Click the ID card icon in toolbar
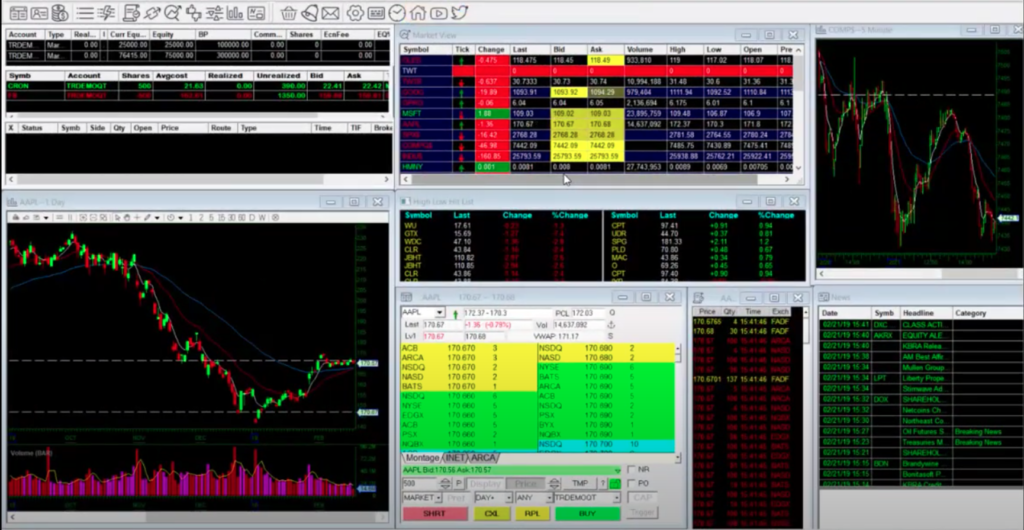Viewport: 1024px width, 530px height. 39,13
